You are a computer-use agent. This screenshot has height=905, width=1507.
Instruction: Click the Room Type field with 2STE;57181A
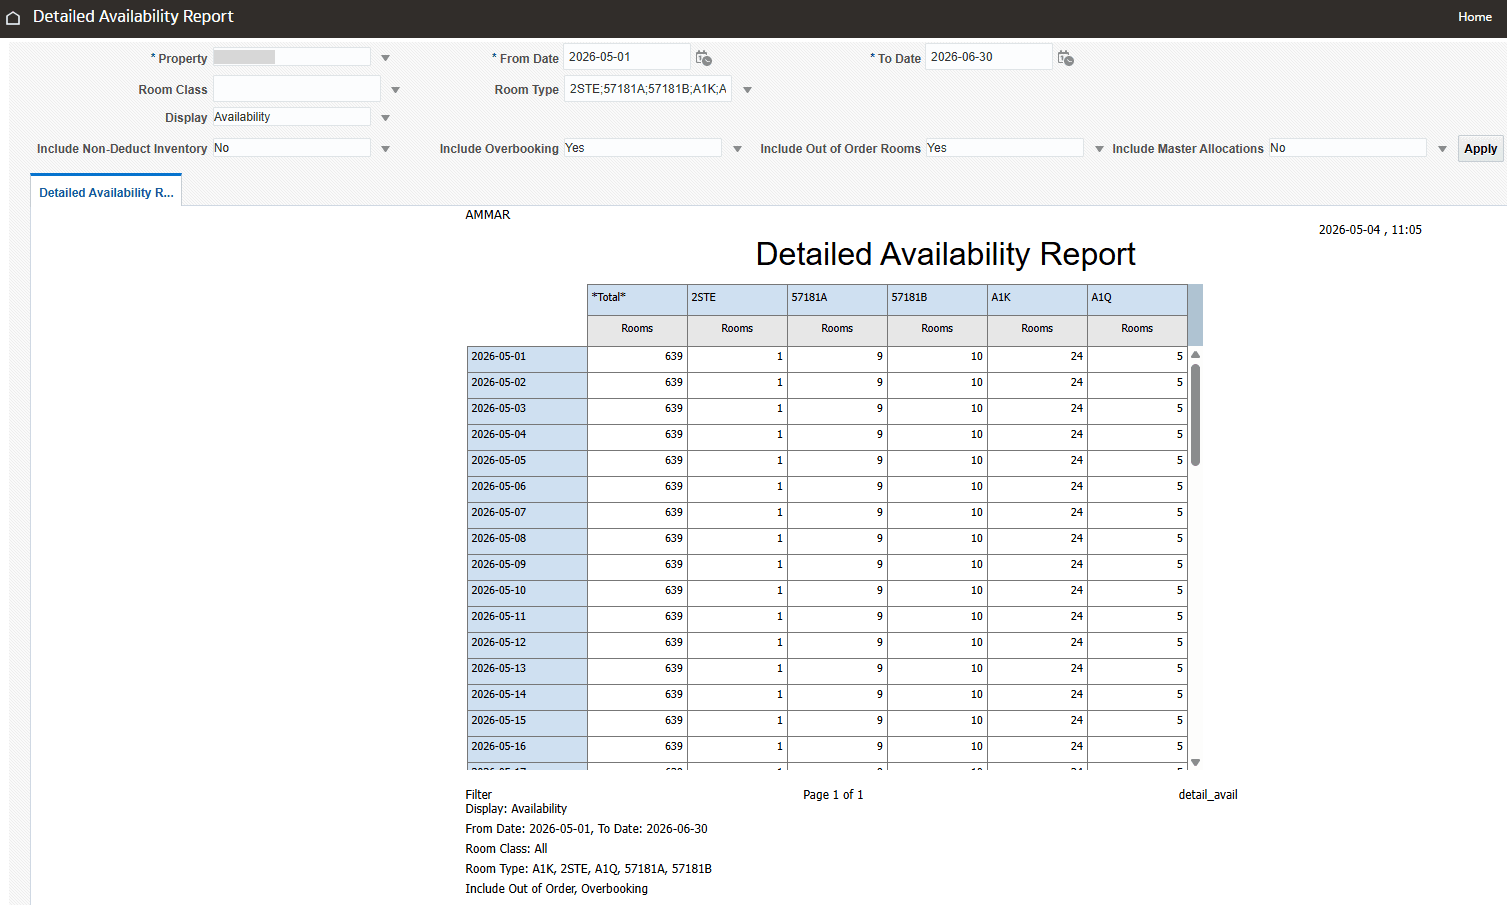[648, 89]
